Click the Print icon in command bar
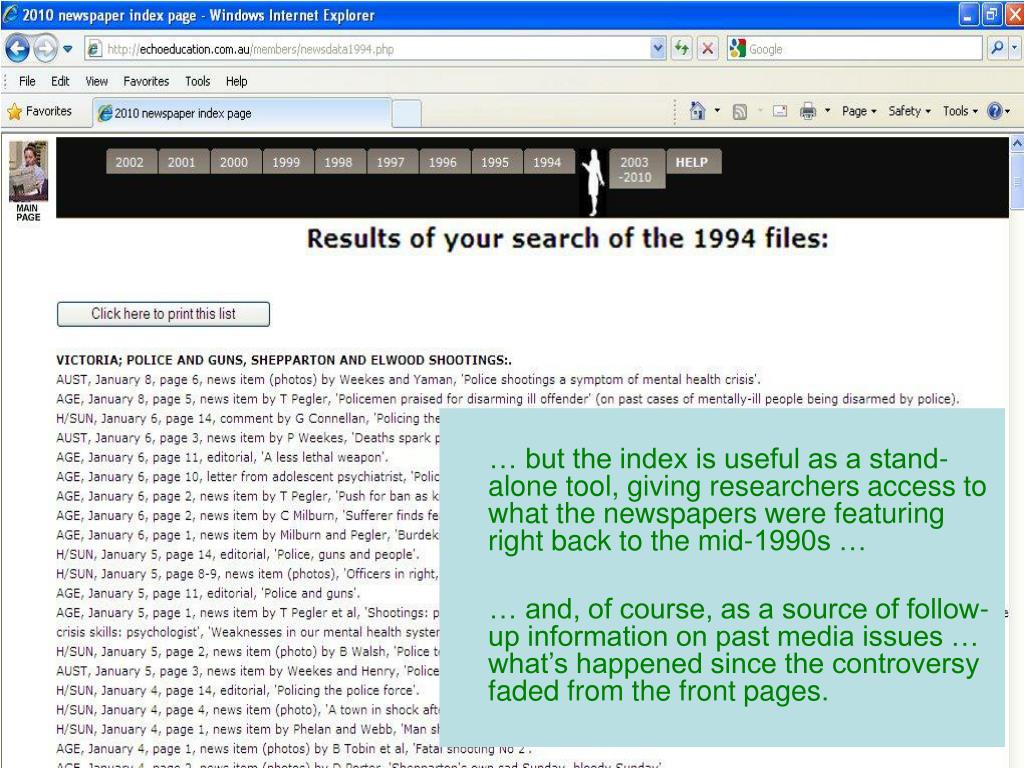1024x768 pixels. pyautogui.click(x=808, y=112)
